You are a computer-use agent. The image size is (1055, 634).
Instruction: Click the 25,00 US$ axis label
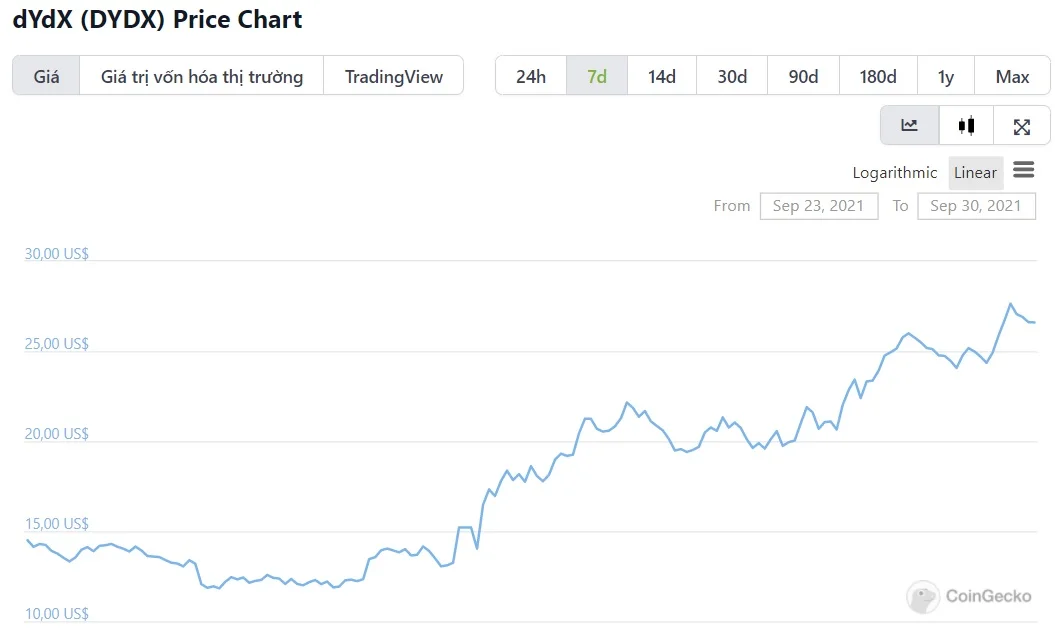tap(57, 344)
